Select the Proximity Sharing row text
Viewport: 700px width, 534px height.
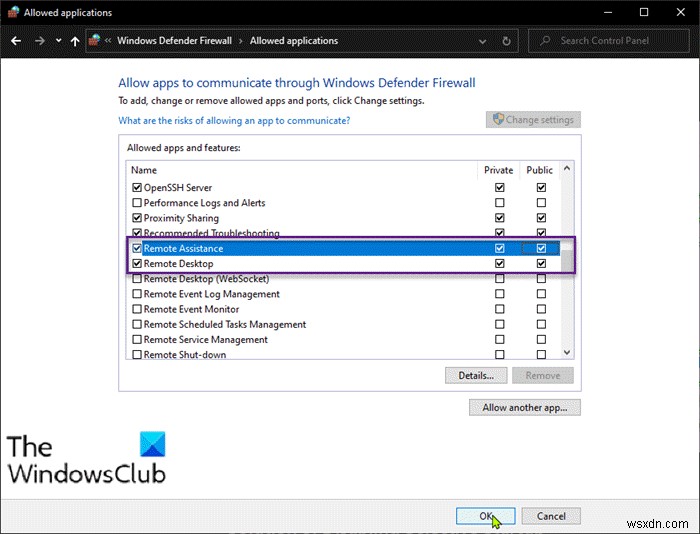click(x=181, y=218)
